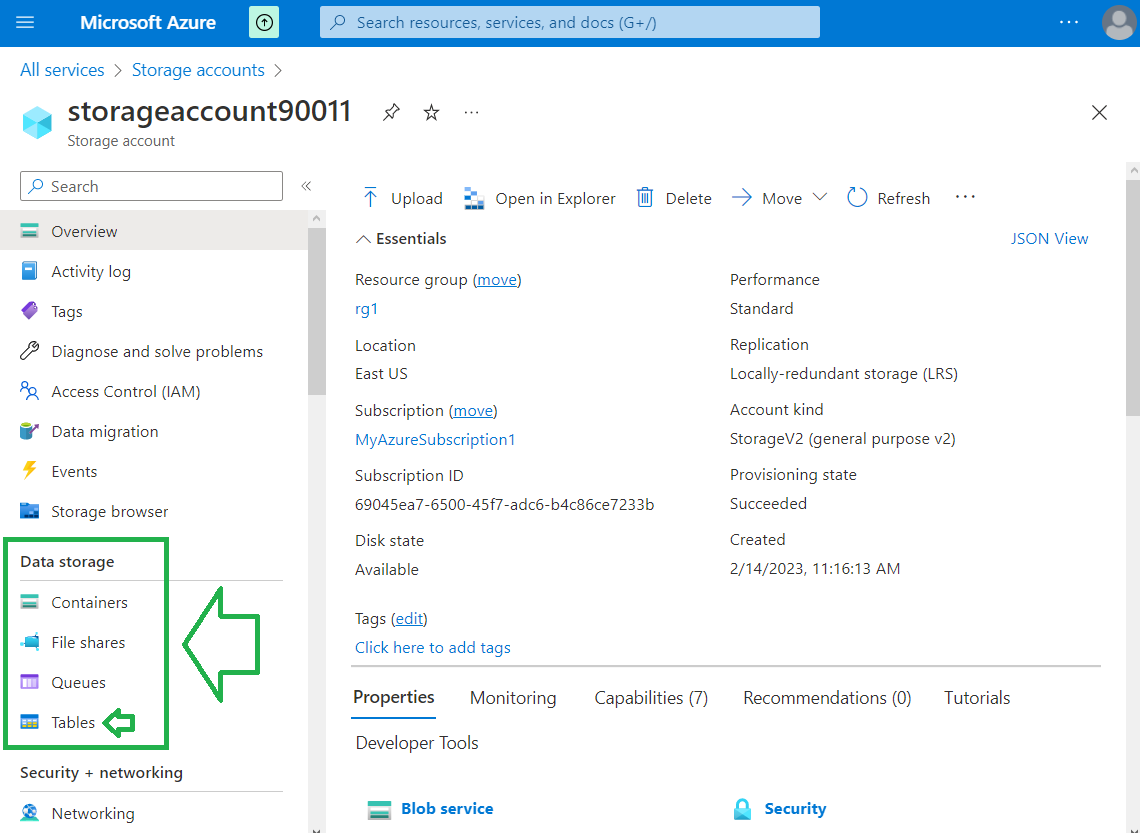
Task: Click the Storage browser icon
Action: [30, 511]
